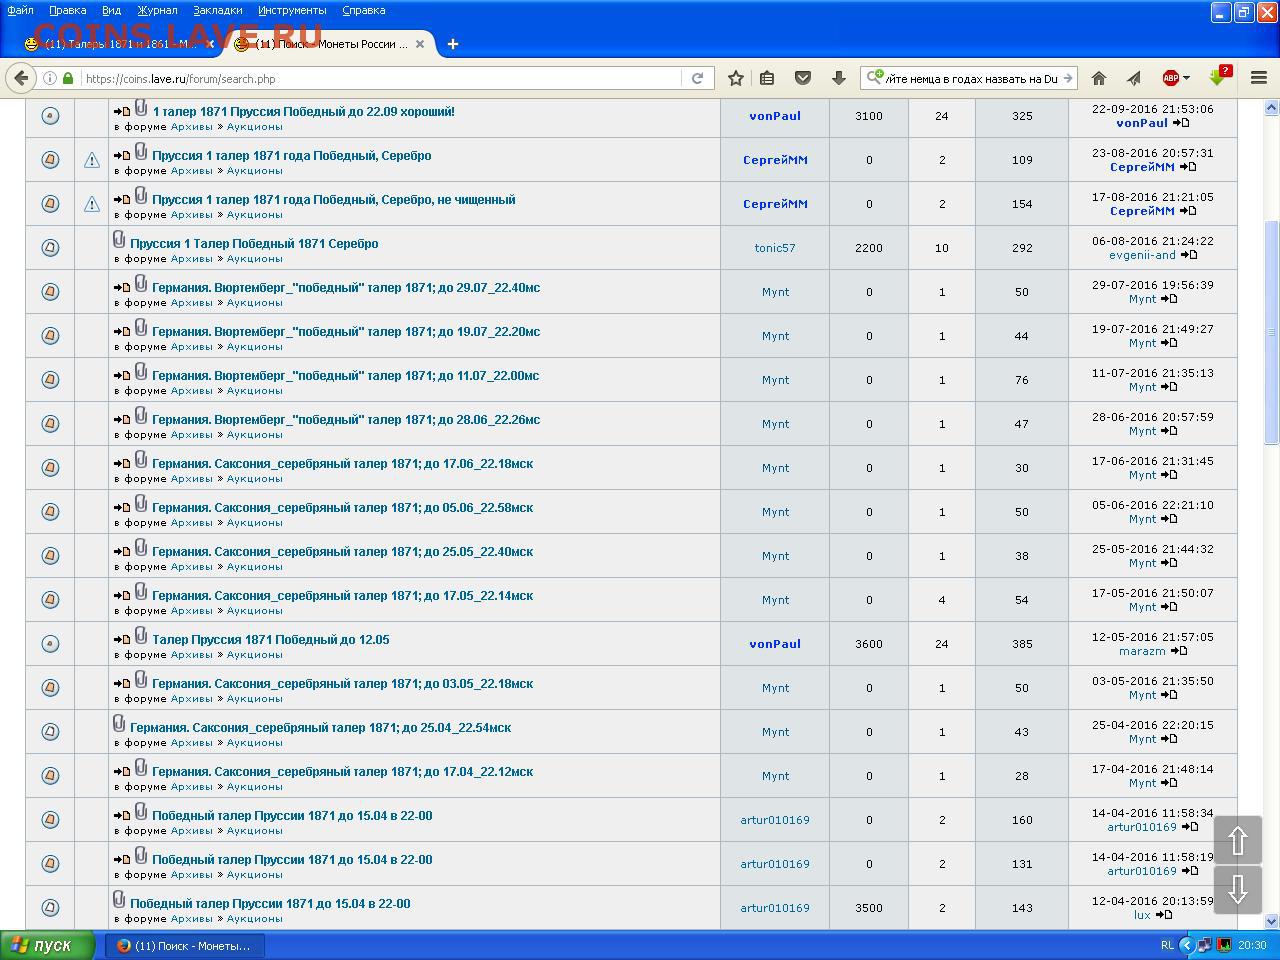Click the large scroll-to-bottom arrow overlay

coord(1238,889)
